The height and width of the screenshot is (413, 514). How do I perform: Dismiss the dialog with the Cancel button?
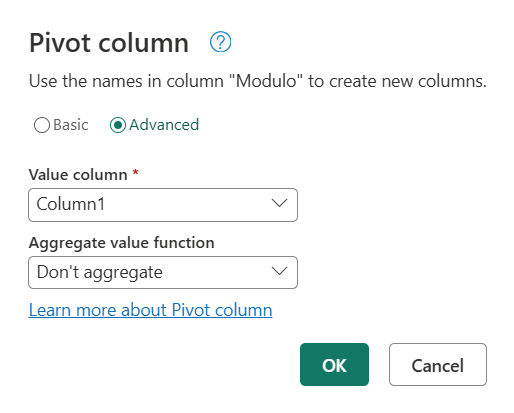(x=438, y=364)
